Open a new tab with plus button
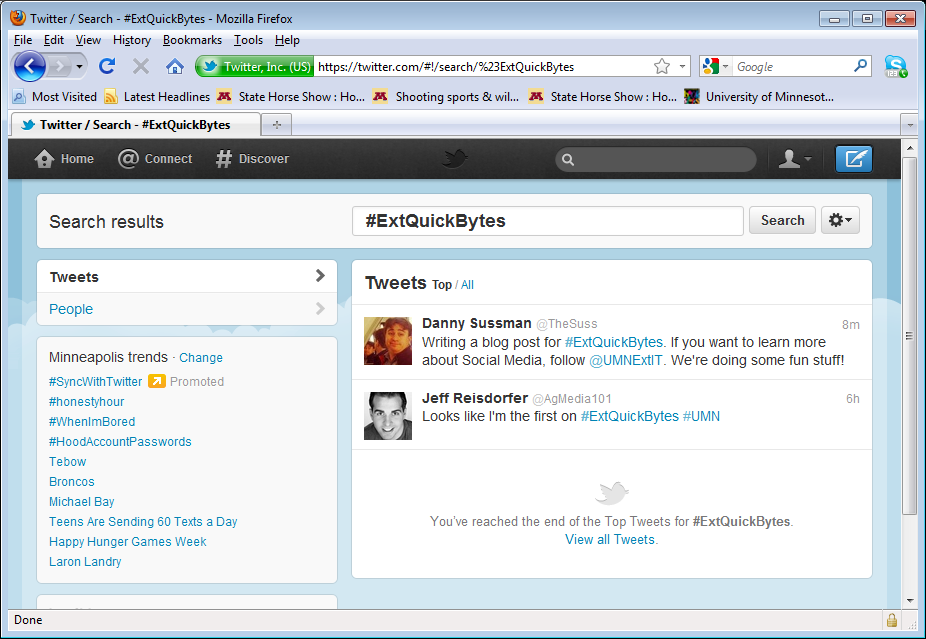 point(276,125)
